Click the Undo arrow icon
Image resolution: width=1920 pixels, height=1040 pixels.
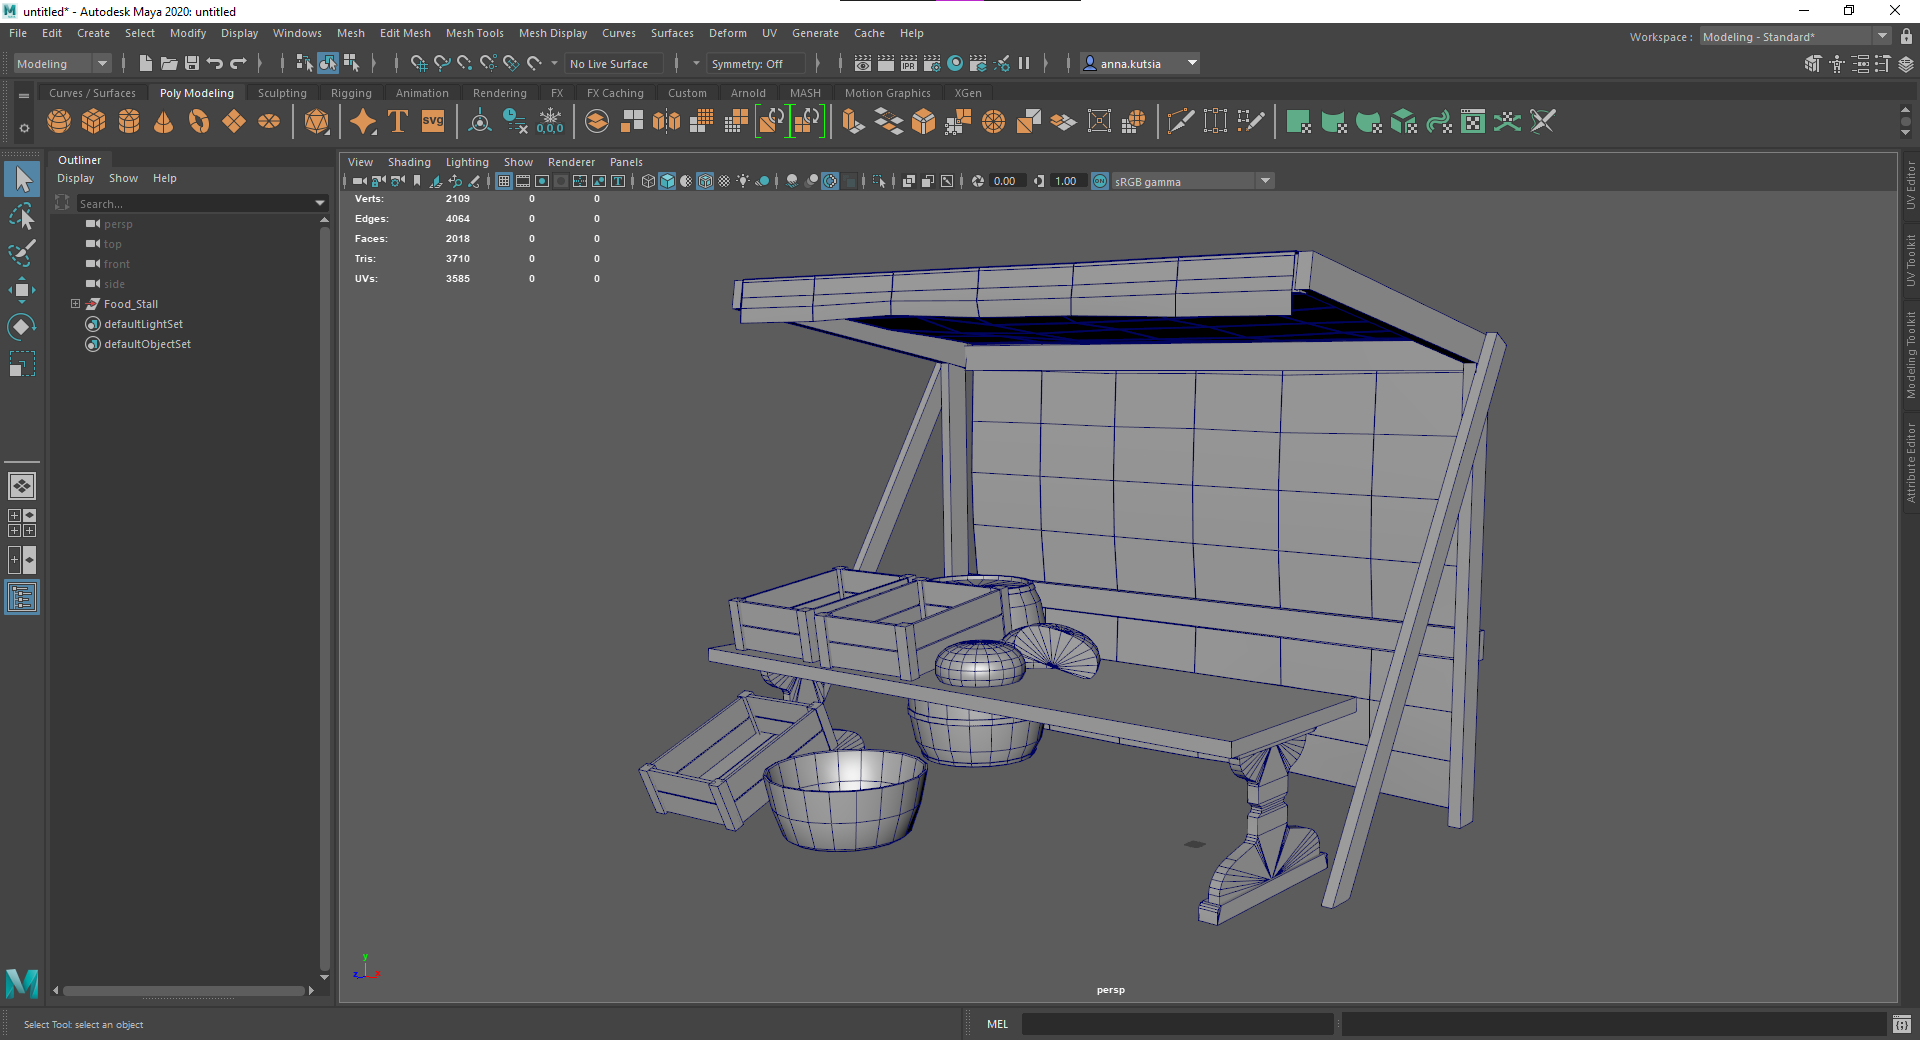click(x=215, y=63)
